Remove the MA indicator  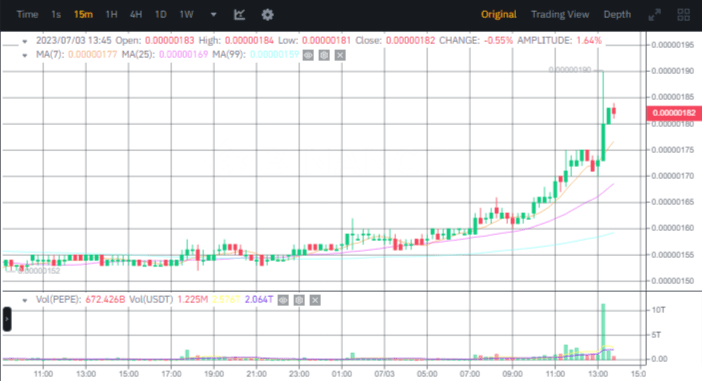pyautogui.click(x=340, y=55)
